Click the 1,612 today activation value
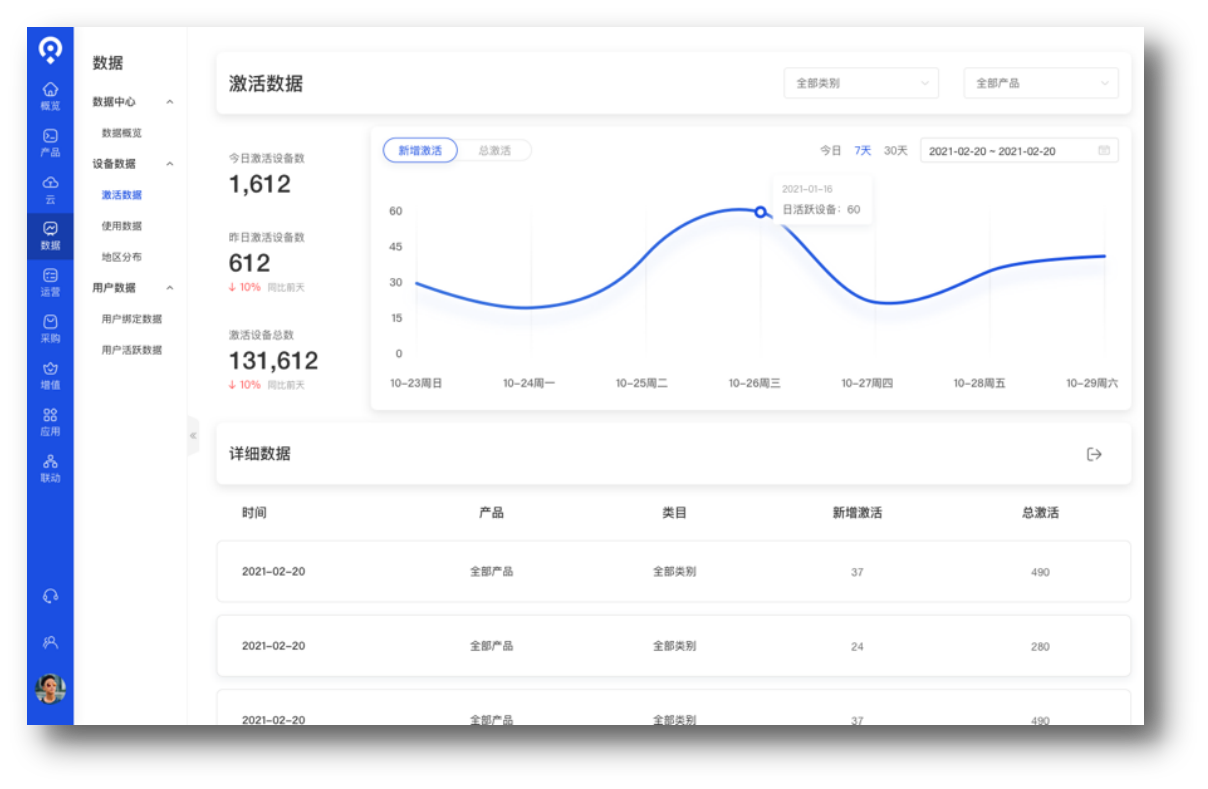Image resolution: width=1208 pixels, height=789 pixels. click(259, 184)
